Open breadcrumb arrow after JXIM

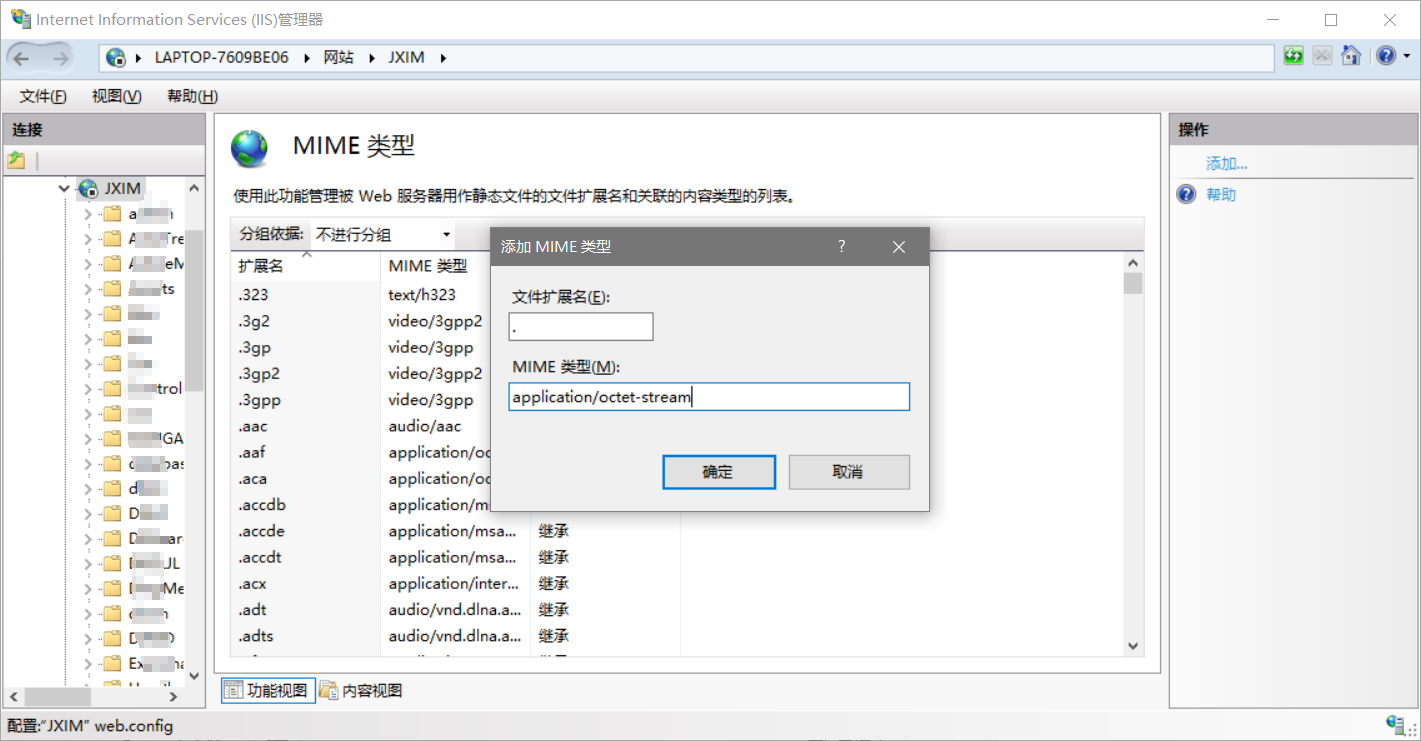coord(443,58)
